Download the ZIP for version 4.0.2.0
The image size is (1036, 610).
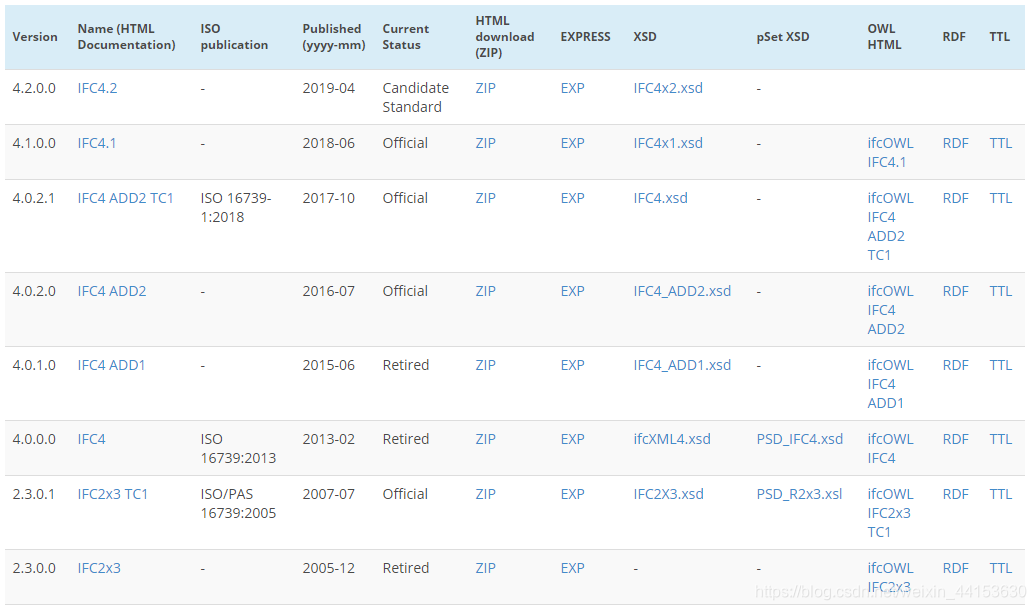point(486,291)
